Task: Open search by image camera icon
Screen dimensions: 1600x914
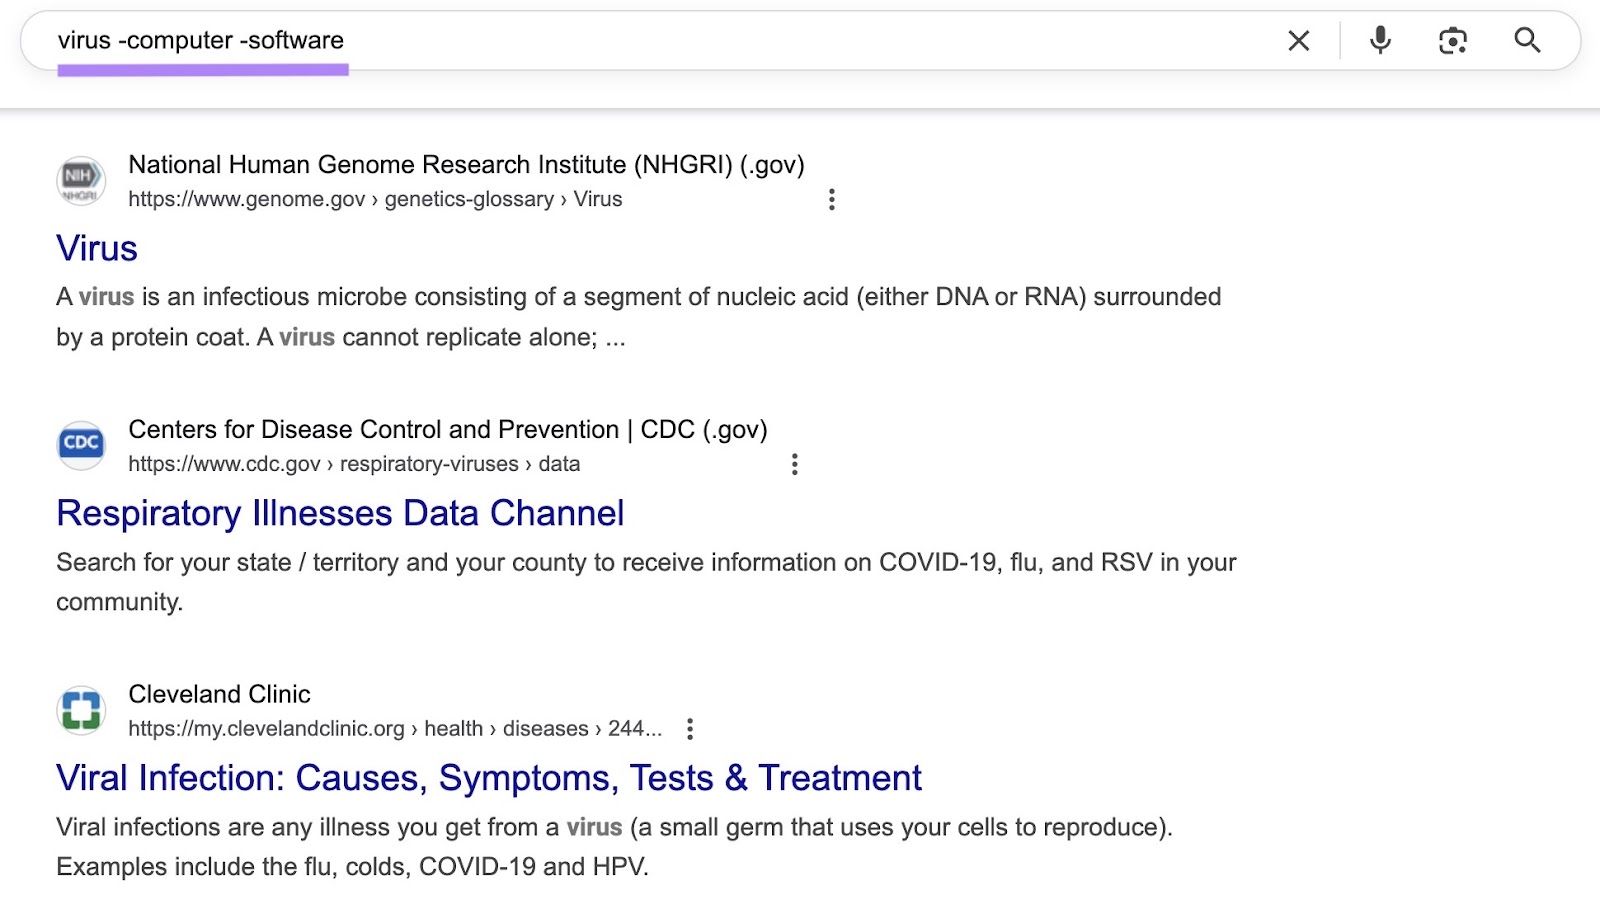Action: (x=1452, y=41)
